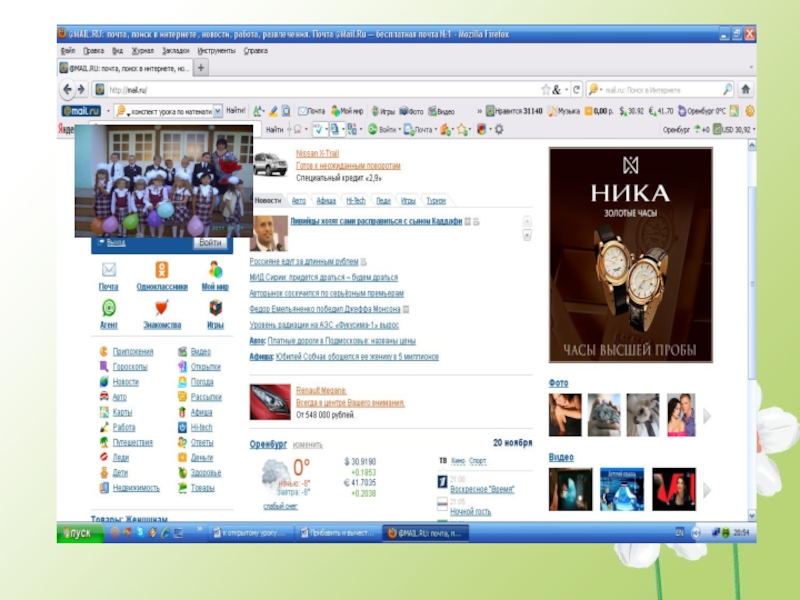Click Нравится 31140 in the toolbar
This screenshot has width=800, height=600.
514,111
